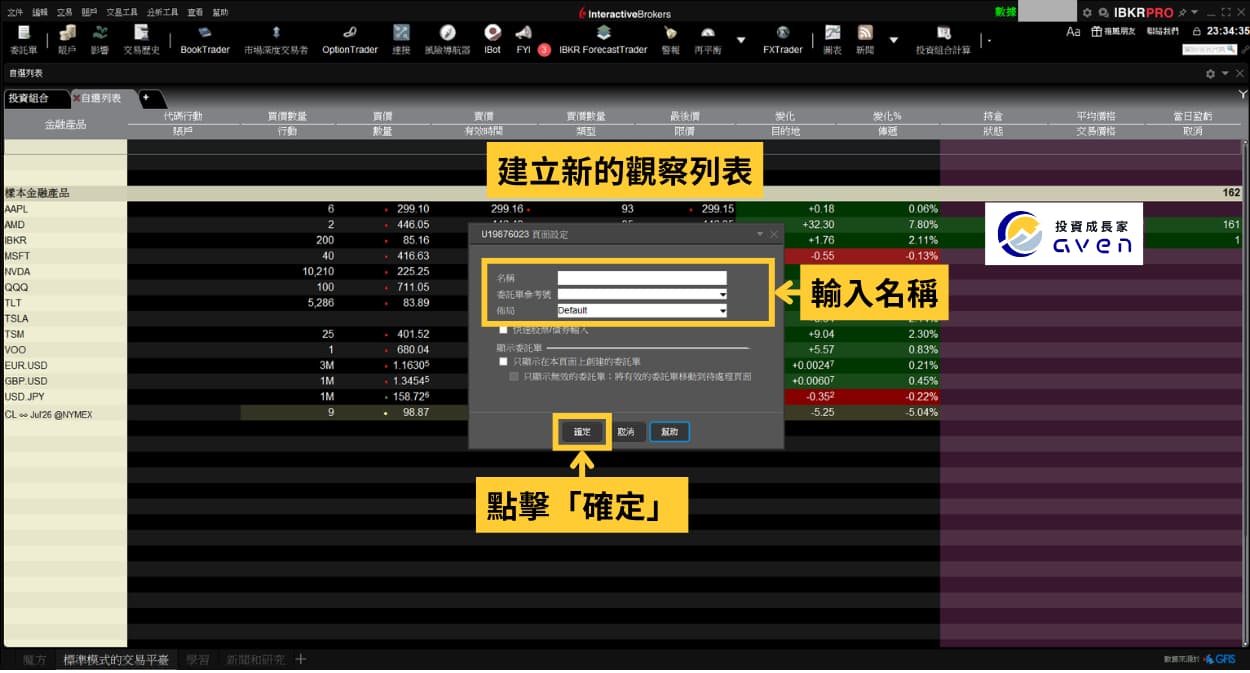The width and height of the screenshot is (1250, 673).
Task: Open the 委託單 order ticket tool
Action: (x=23, y=40)
